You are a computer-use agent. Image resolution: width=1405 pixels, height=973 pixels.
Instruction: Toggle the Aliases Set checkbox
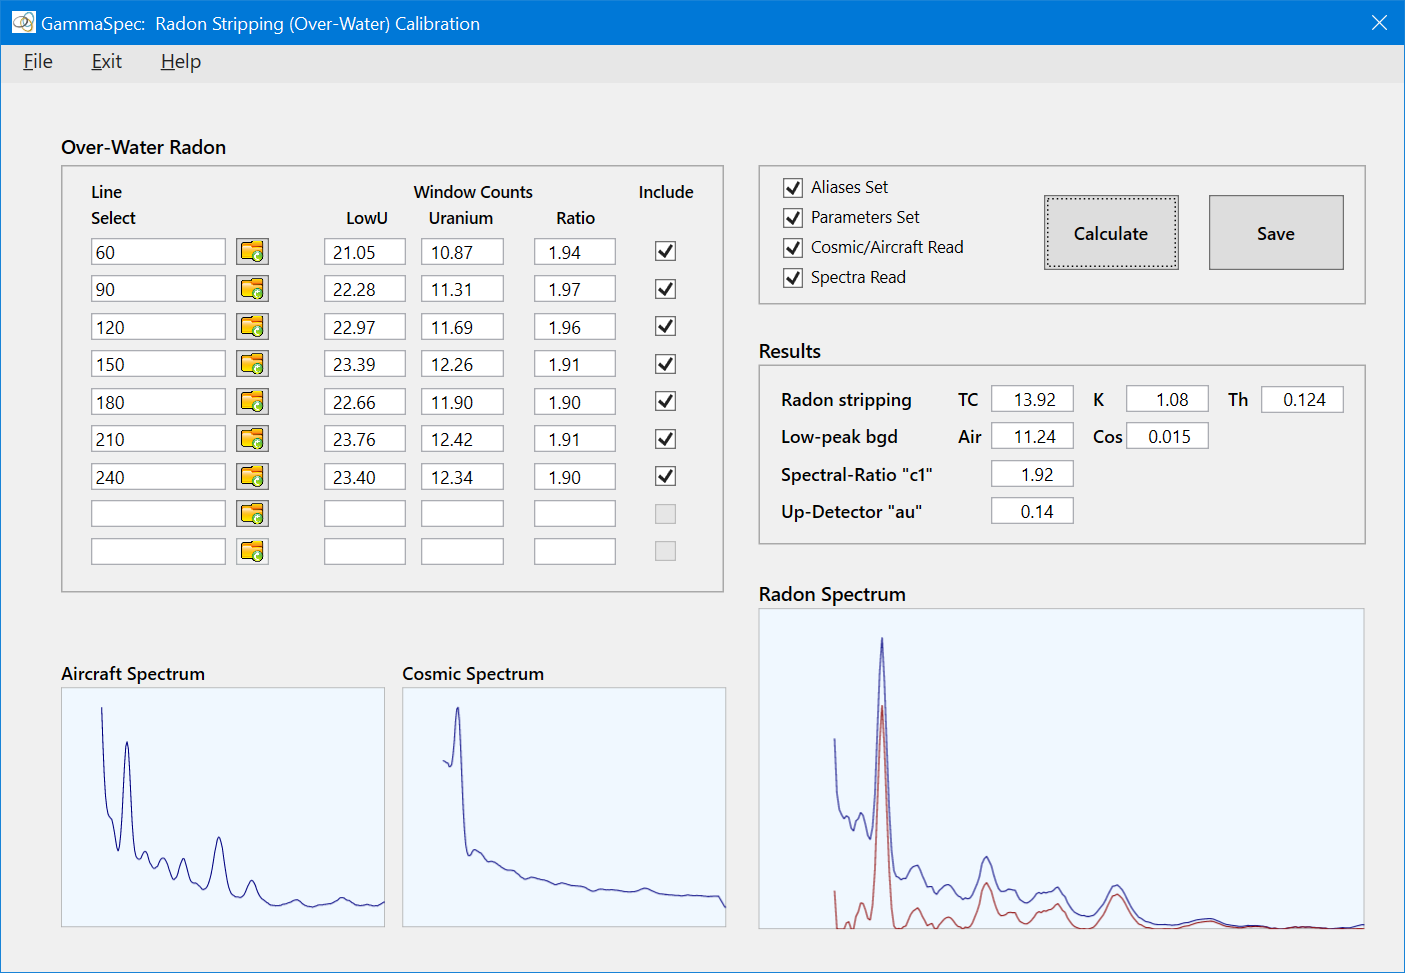tap(793, 188)
